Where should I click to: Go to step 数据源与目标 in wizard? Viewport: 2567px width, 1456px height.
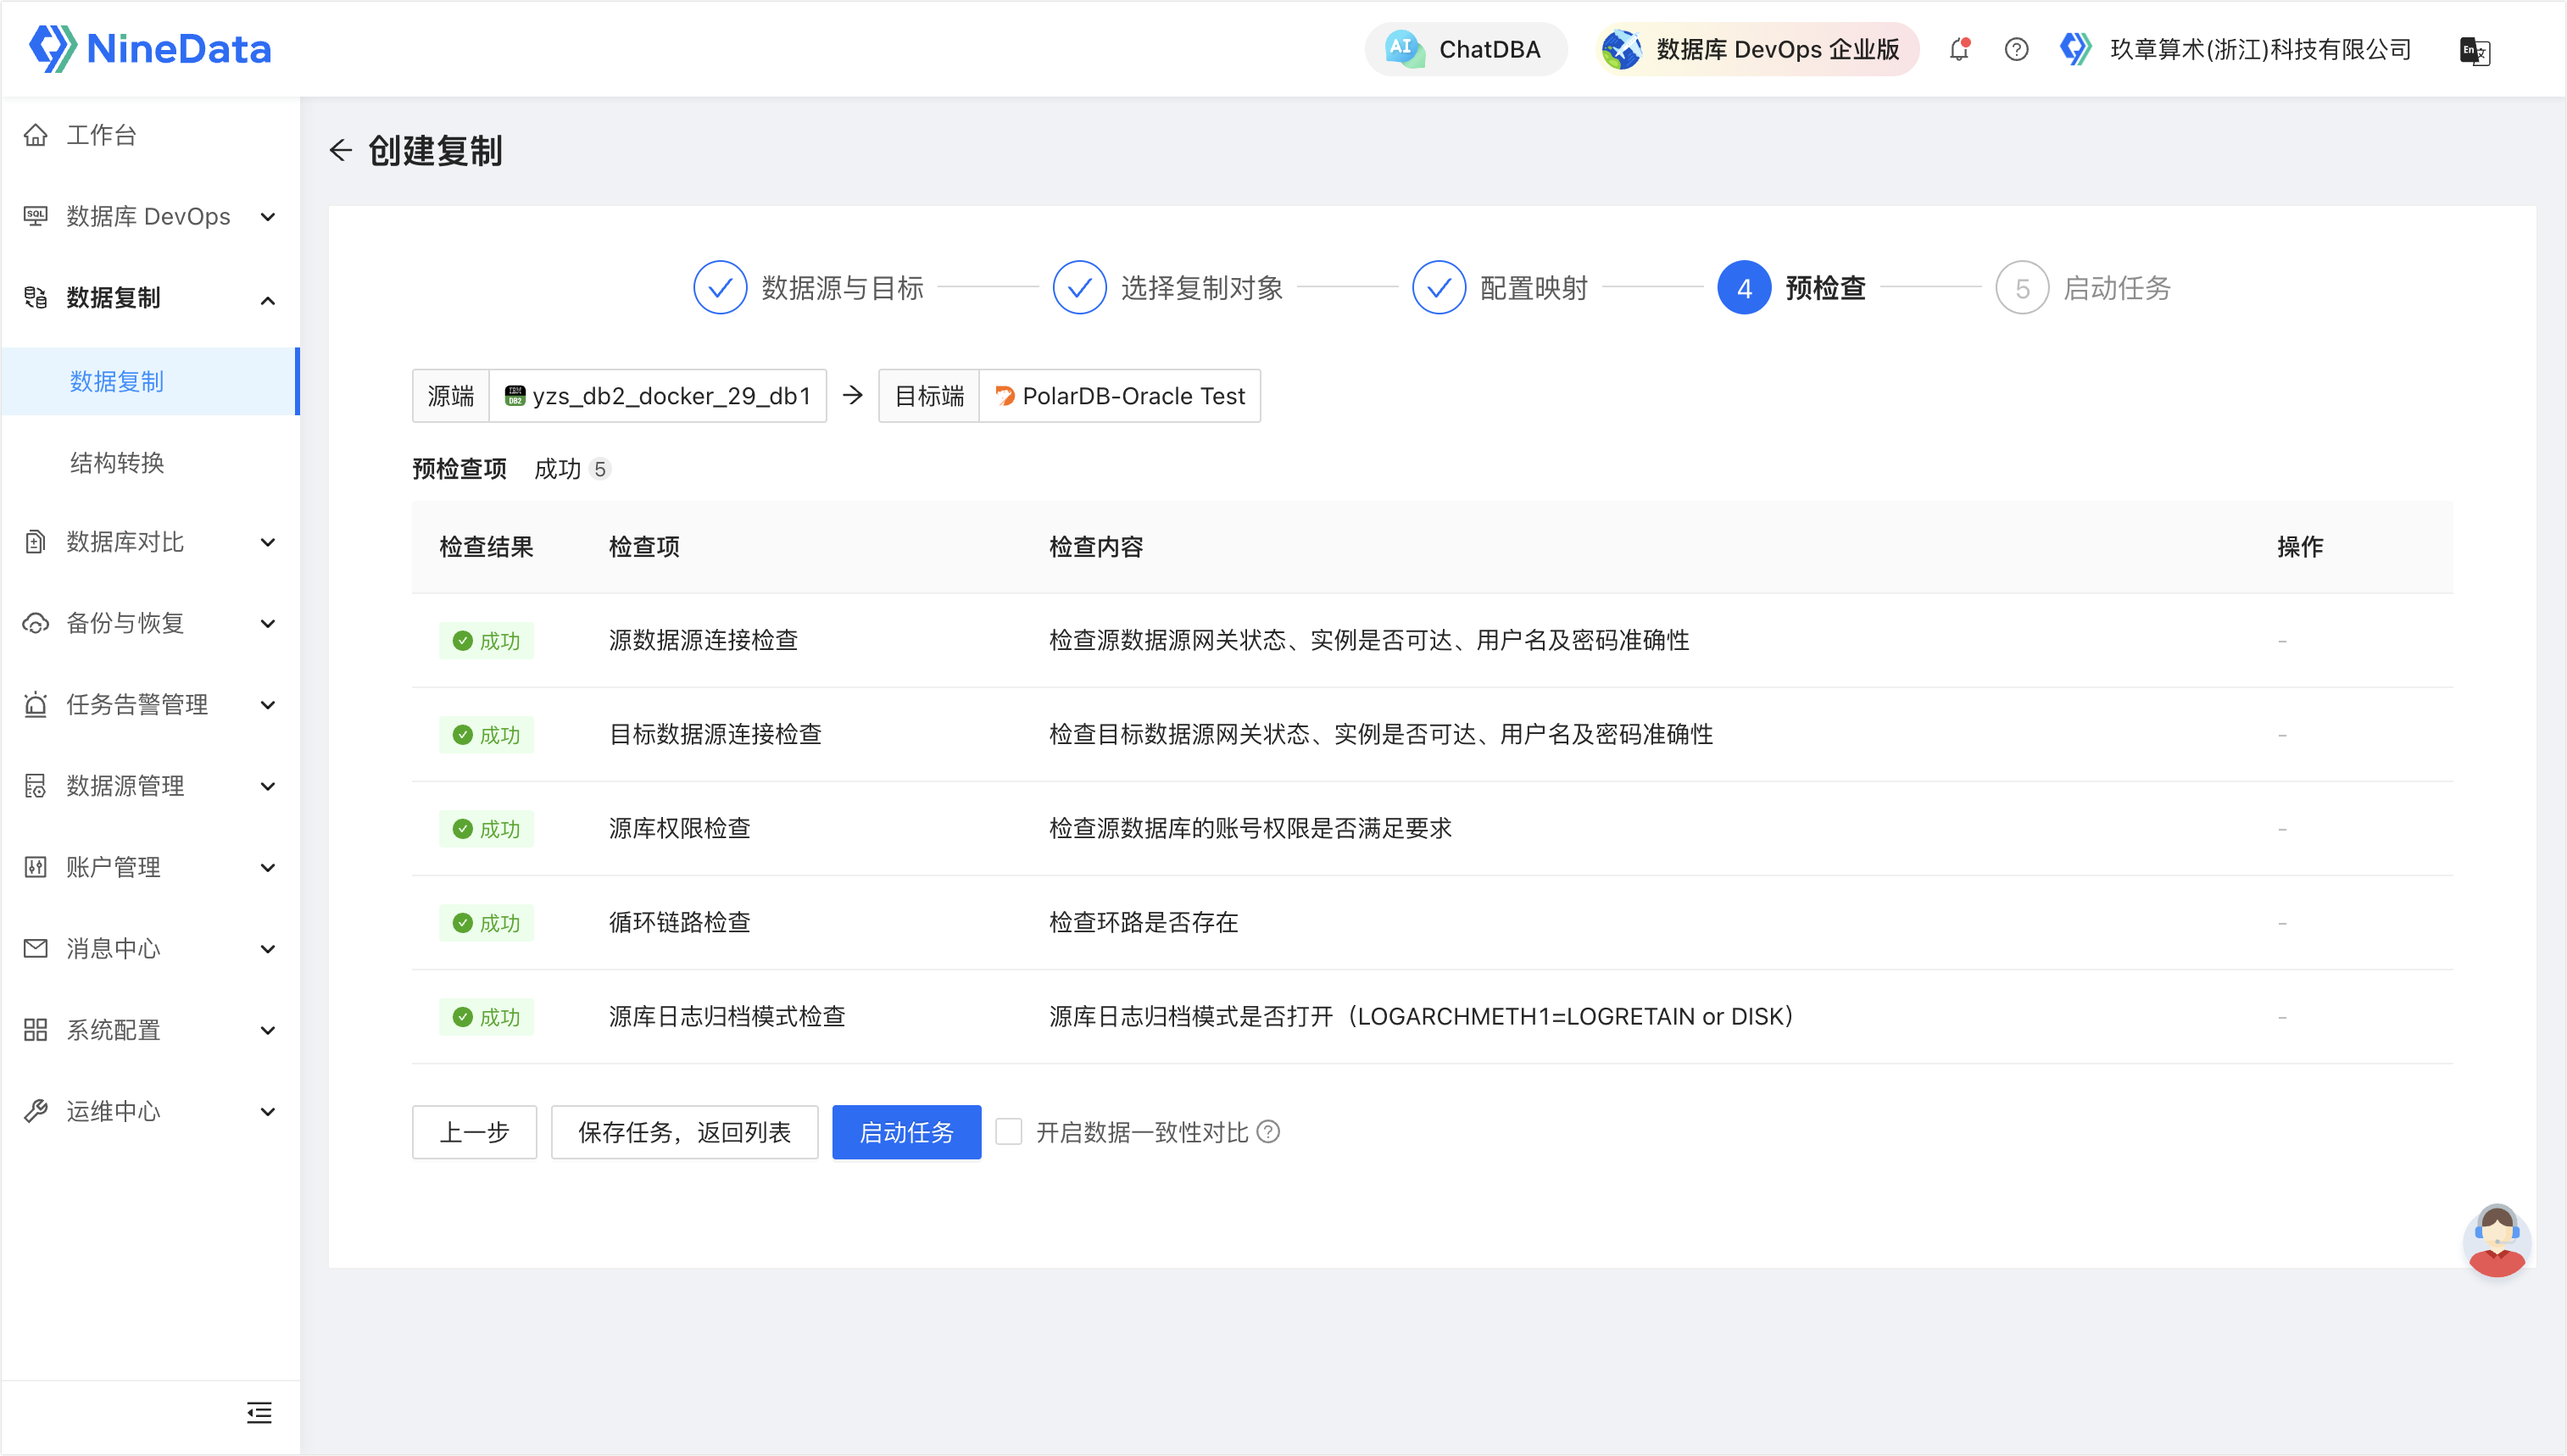(809, 288)
